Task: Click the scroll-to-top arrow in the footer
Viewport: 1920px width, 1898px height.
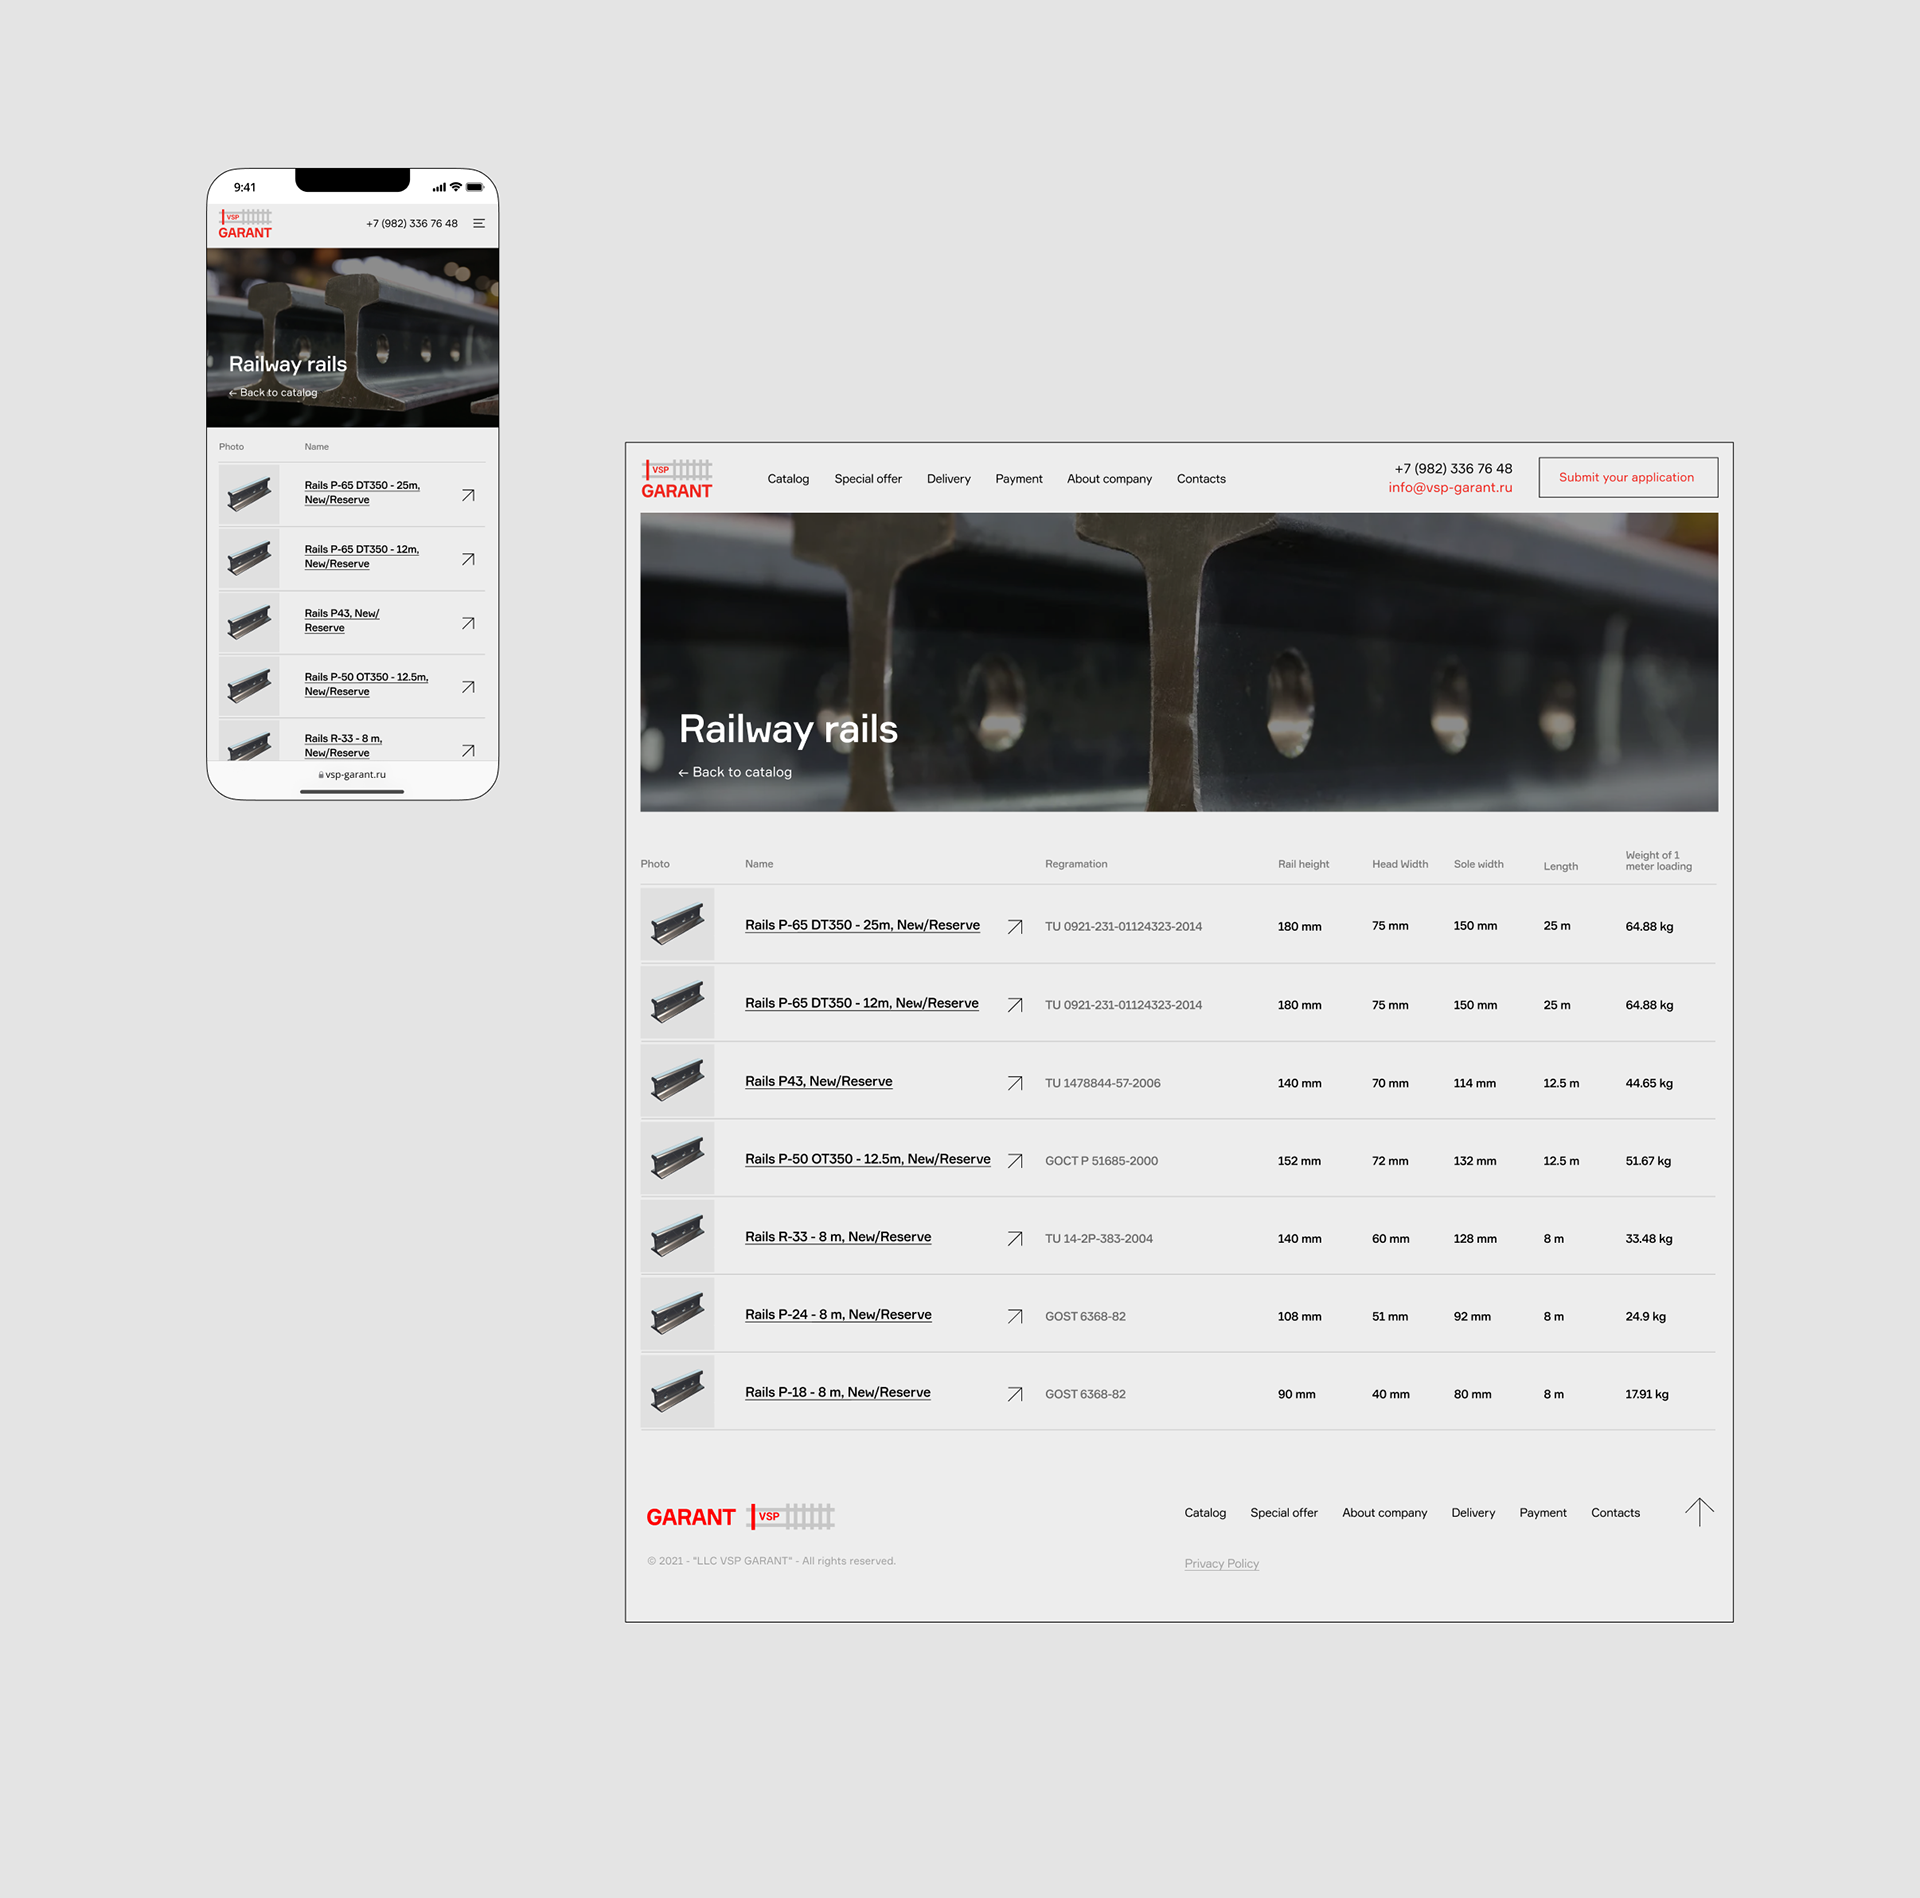Action: pyautogui.click(x=1699, y=1511)
